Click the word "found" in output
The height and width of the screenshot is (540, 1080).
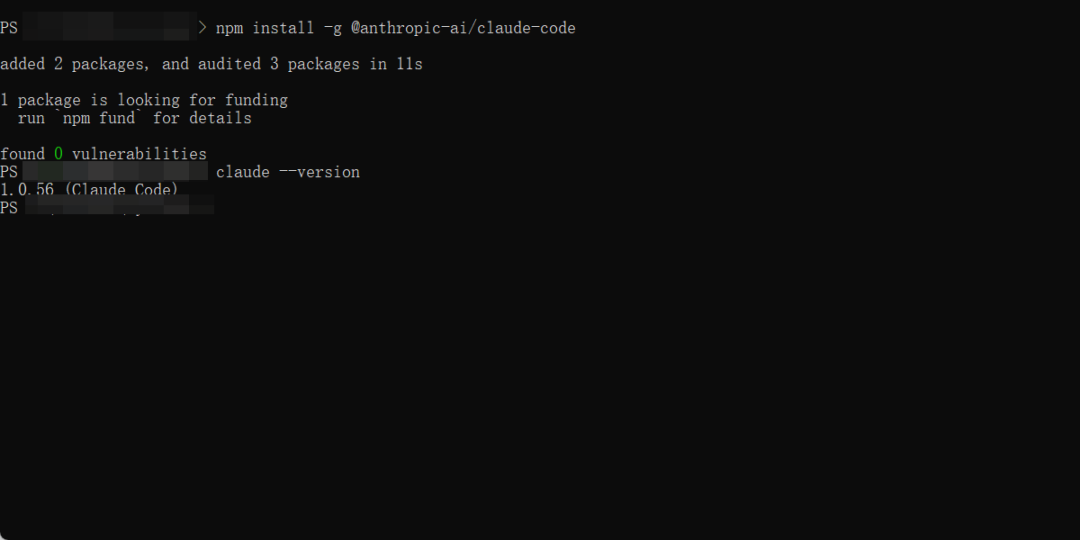pyautogui.click(x=22, y=154)
